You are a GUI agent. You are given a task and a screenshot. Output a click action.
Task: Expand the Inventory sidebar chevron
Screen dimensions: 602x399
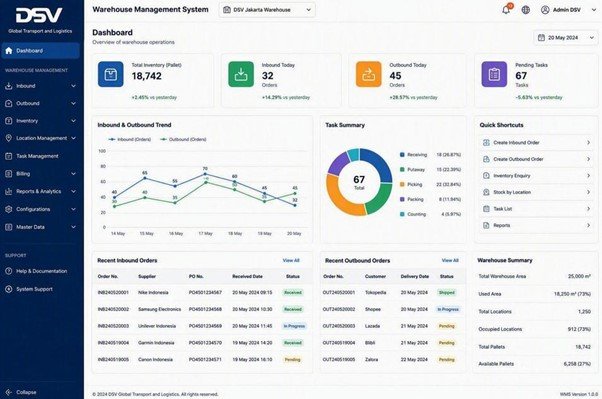73,121
